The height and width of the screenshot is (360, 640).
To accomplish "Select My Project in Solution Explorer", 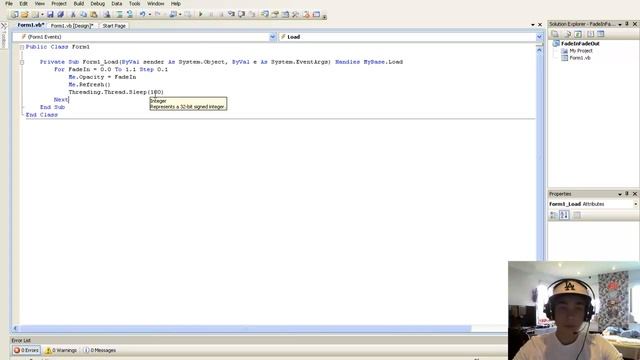I will tap(581, 51).
